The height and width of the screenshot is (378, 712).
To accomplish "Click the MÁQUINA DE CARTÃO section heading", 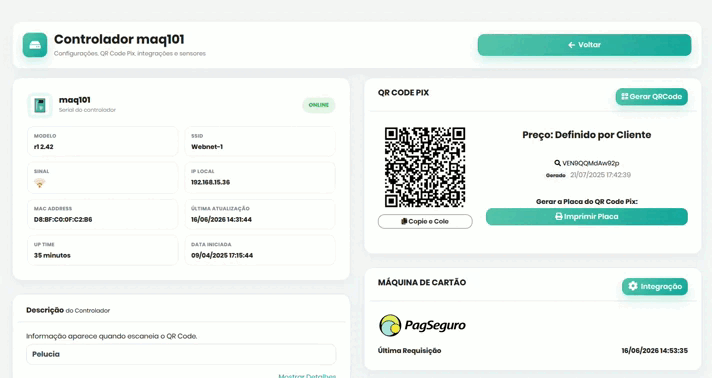I will (x=422, y=283).
